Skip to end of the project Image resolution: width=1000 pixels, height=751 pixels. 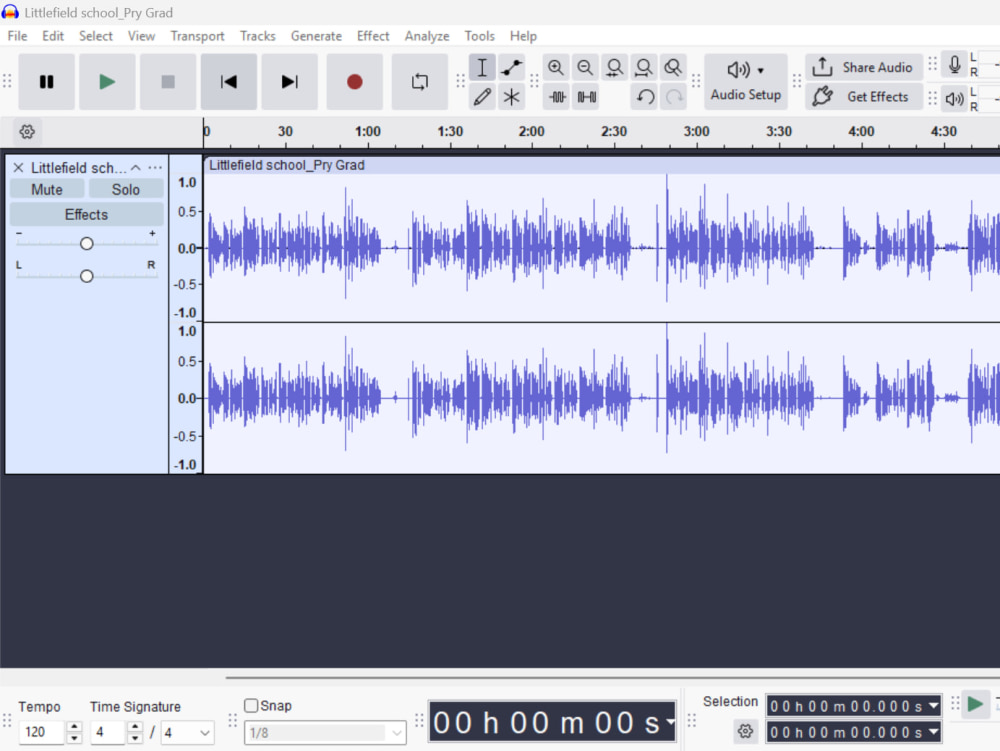(290, 82)
